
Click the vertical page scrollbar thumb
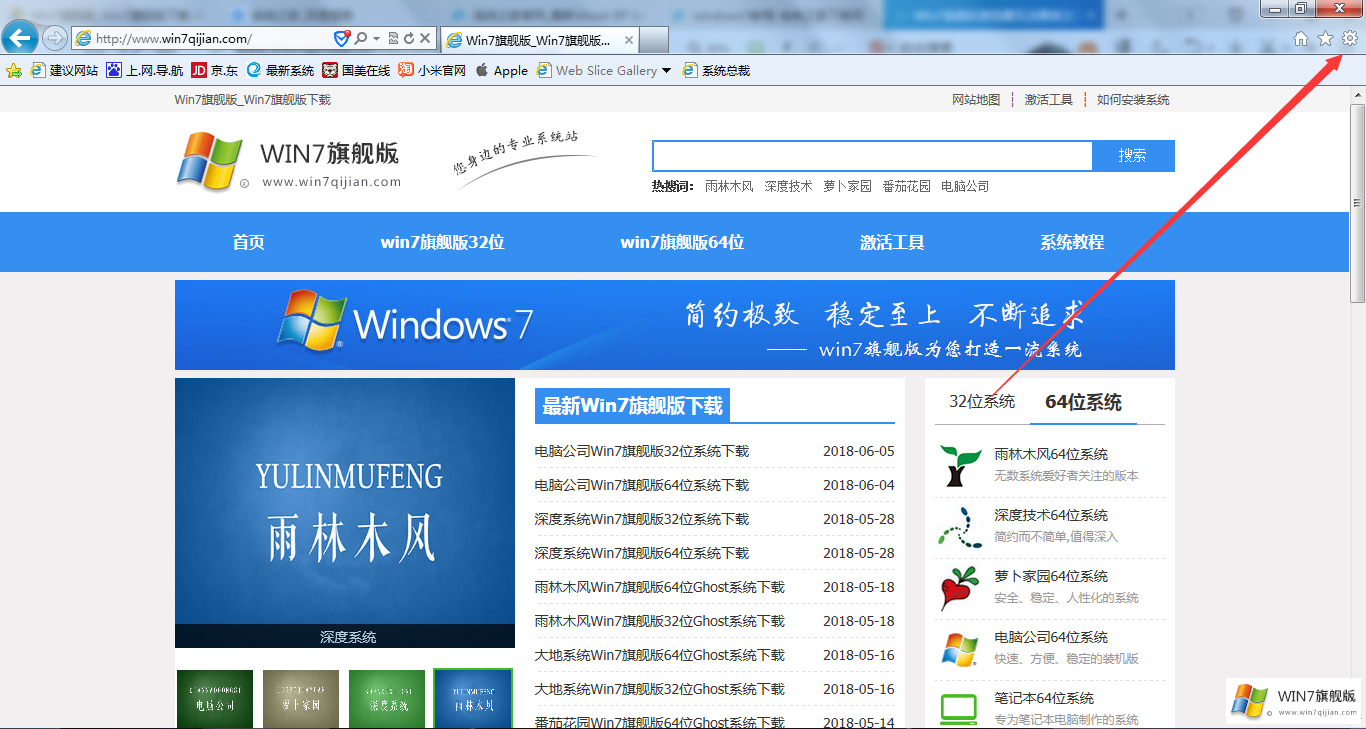(x=1357, y=202)
